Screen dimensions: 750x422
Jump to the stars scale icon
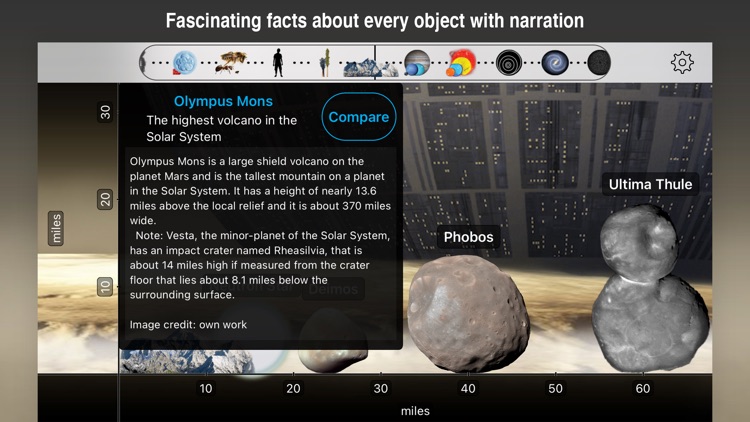[x=461, y=63]
